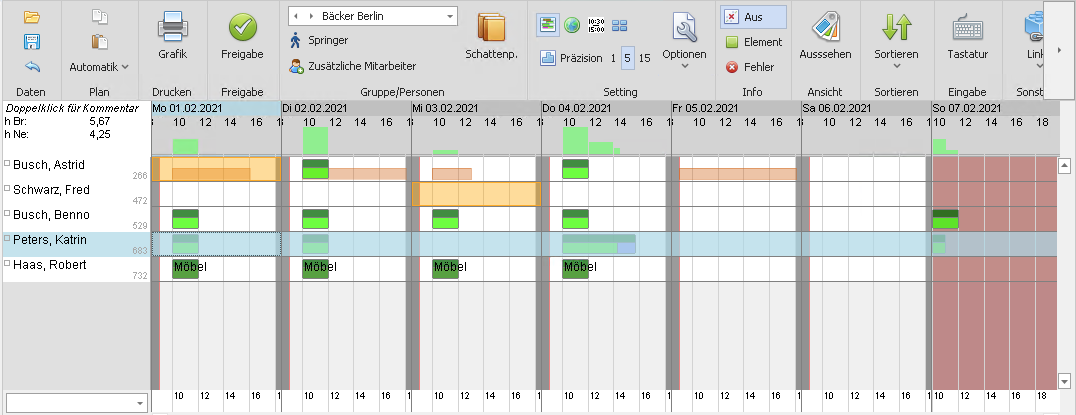1076x415 pixels.
Task: Print the schedule via the Grafik printer icon
Action: point(172,29)
